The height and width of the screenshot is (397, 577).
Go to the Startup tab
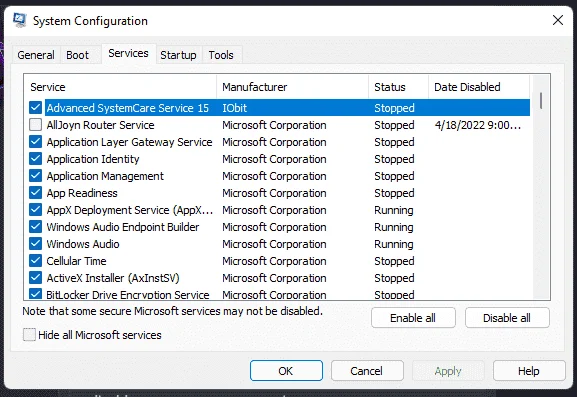point(178,55)
